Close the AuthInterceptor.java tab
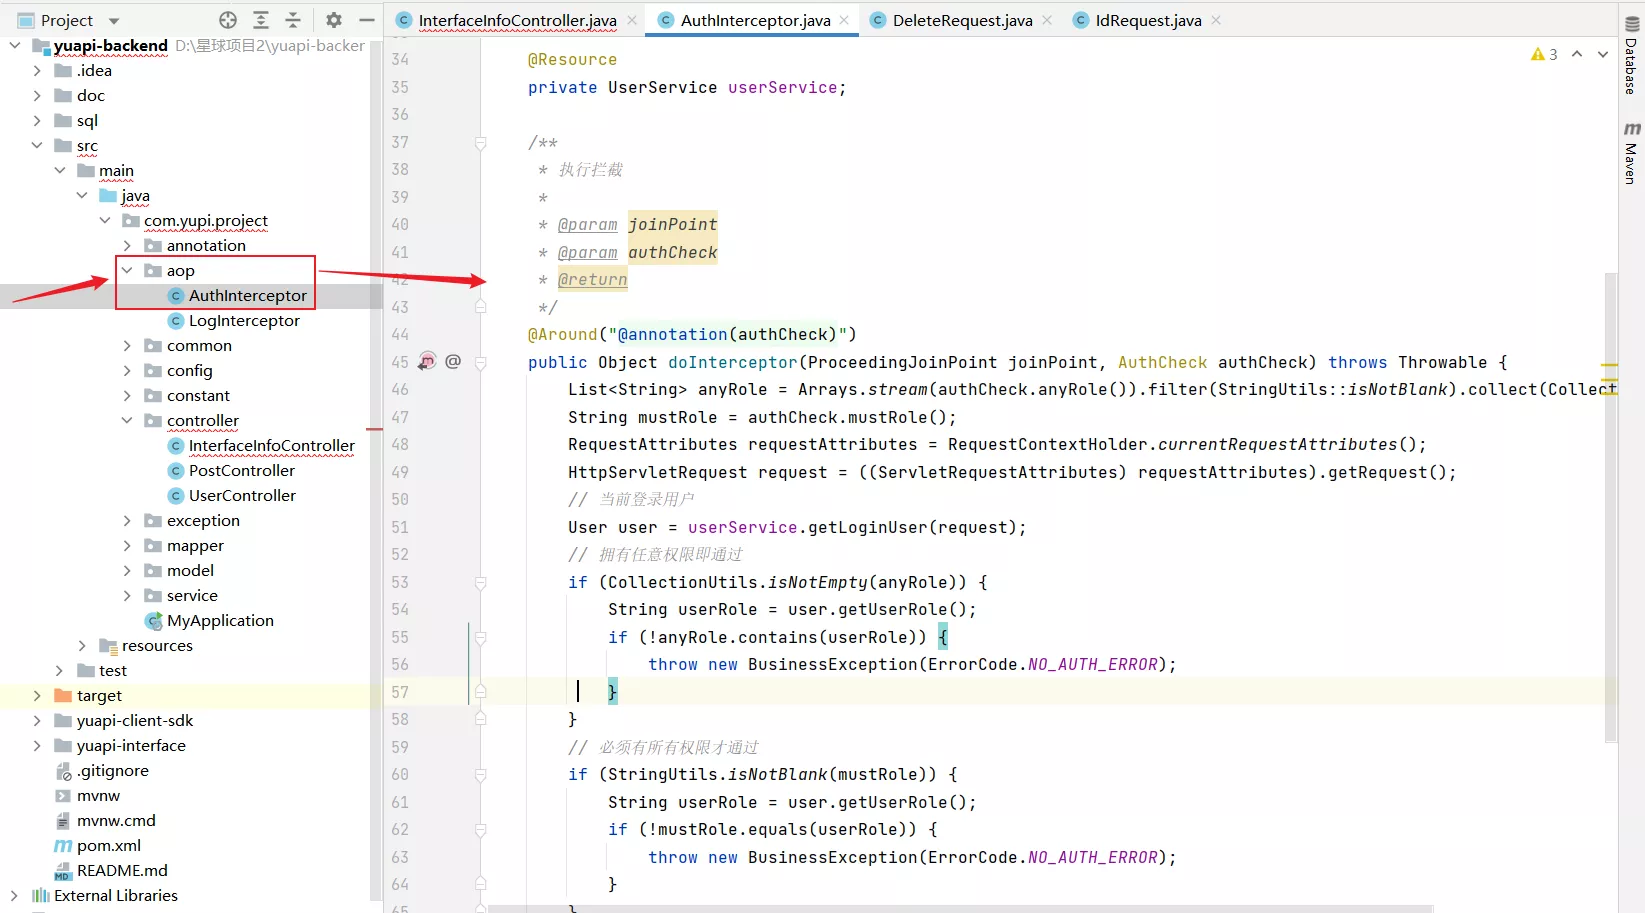Screen dimensions: 1645x913 click(x=844, y=20)
